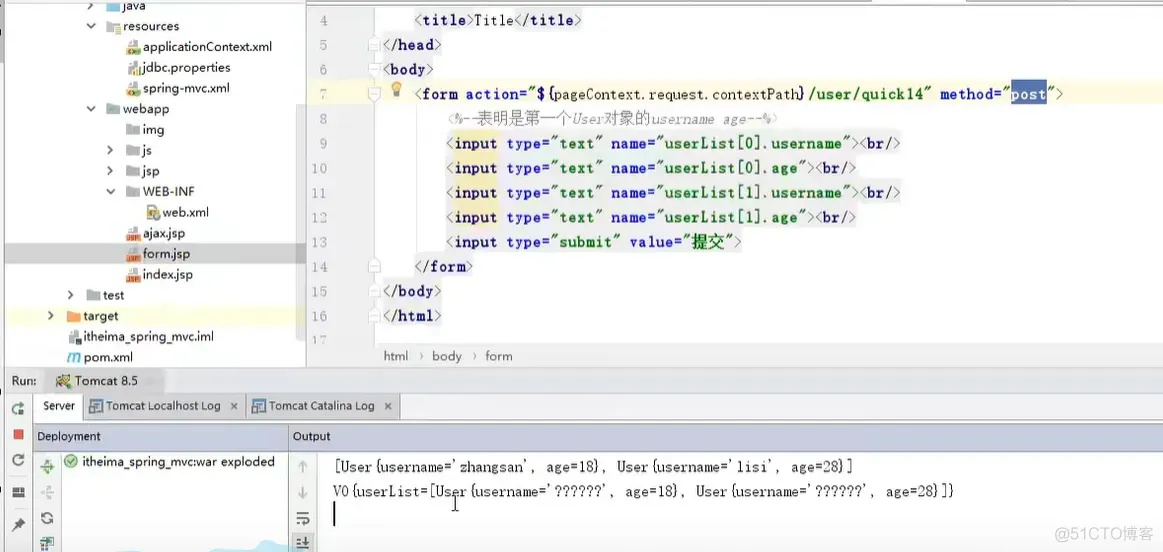Click the lightbulb intention icon on line 7
The height and width of the screenshot is (552, 1163).
(x=396, y=90)
